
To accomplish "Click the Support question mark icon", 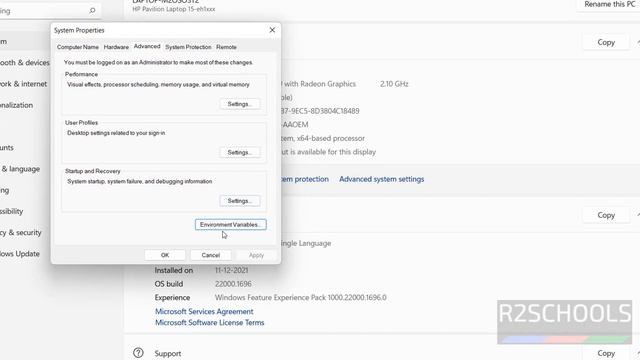I will (138, 353).
